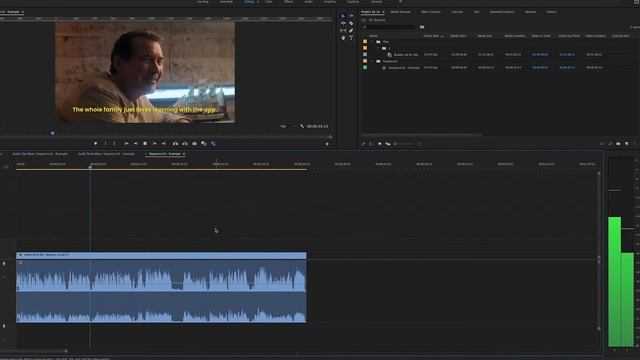Open the Markers tab
The width and height of the screenshot is (640, 360).
[x=530, y=12]
